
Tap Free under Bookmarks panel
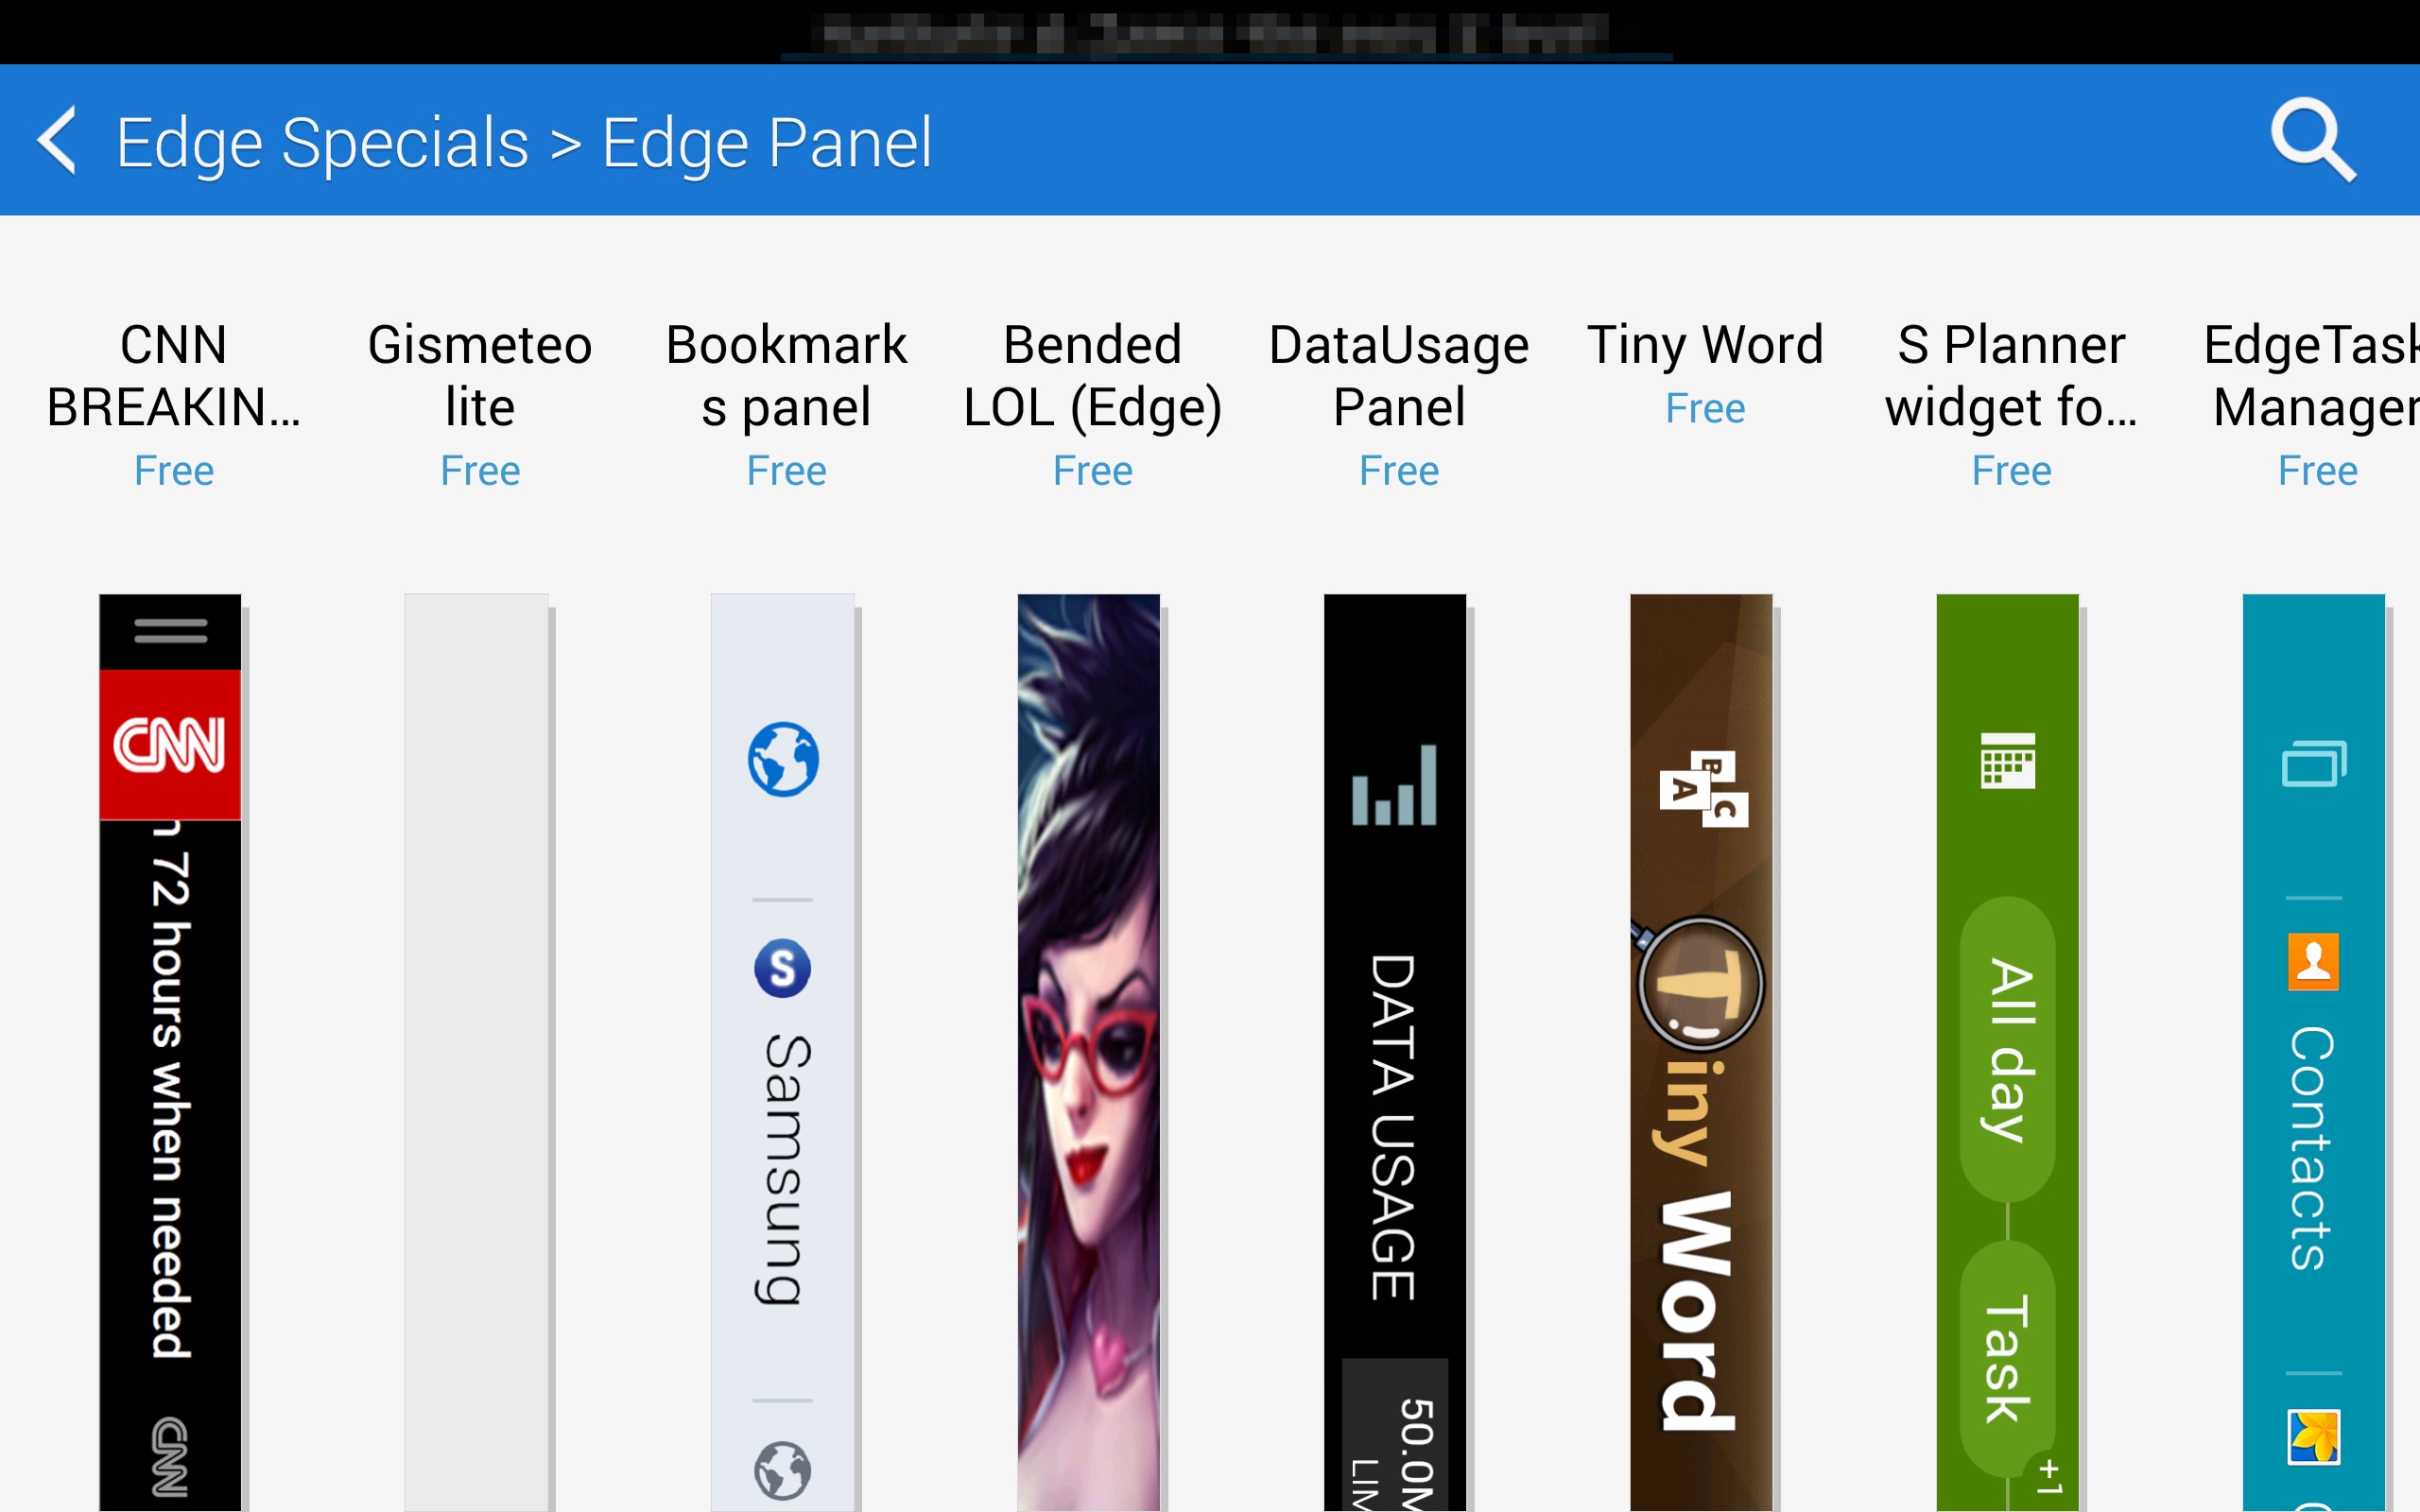[786, 471]
